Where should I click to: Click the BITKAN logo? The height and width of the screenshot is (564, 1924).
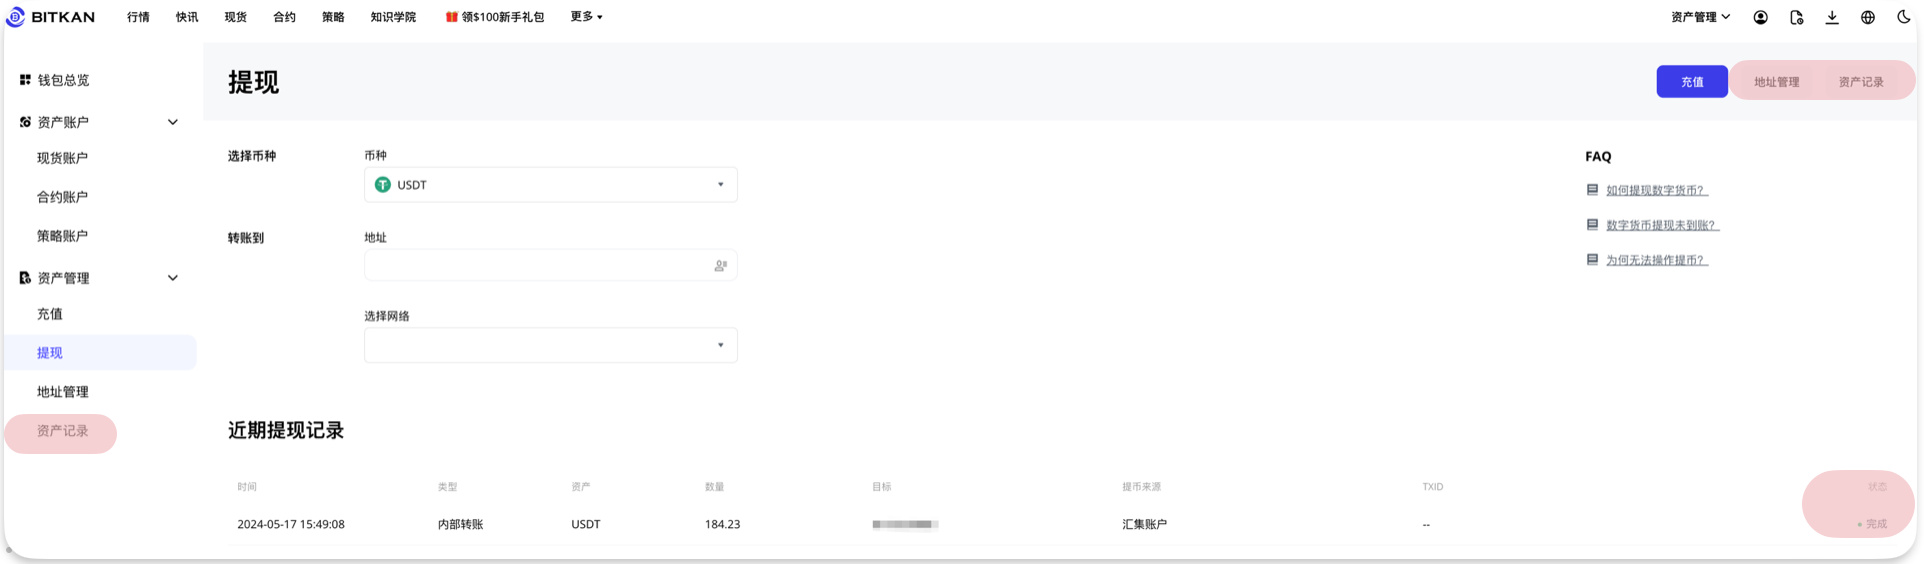(x=51, y=17)
